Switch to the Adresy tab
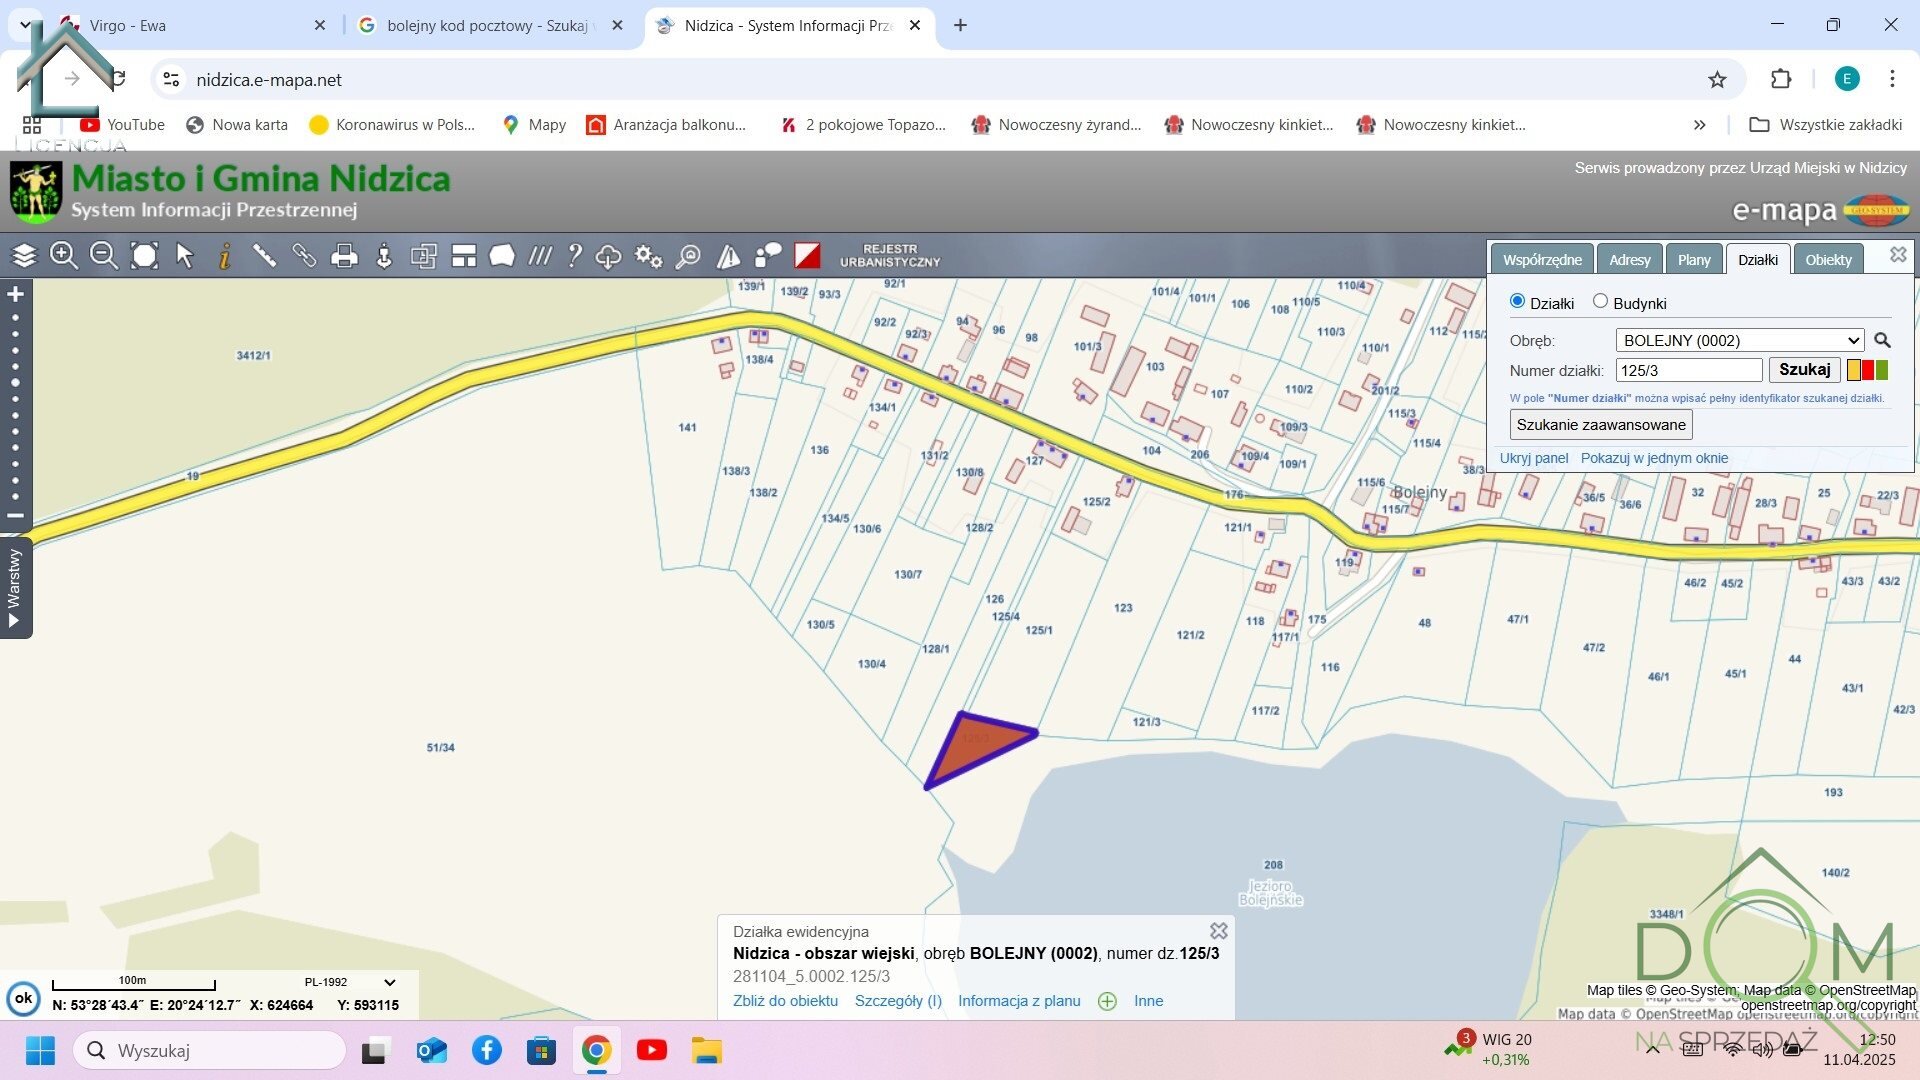Image resolution: width=1920 pixels, height=1080 pixels. point(1629,260)
